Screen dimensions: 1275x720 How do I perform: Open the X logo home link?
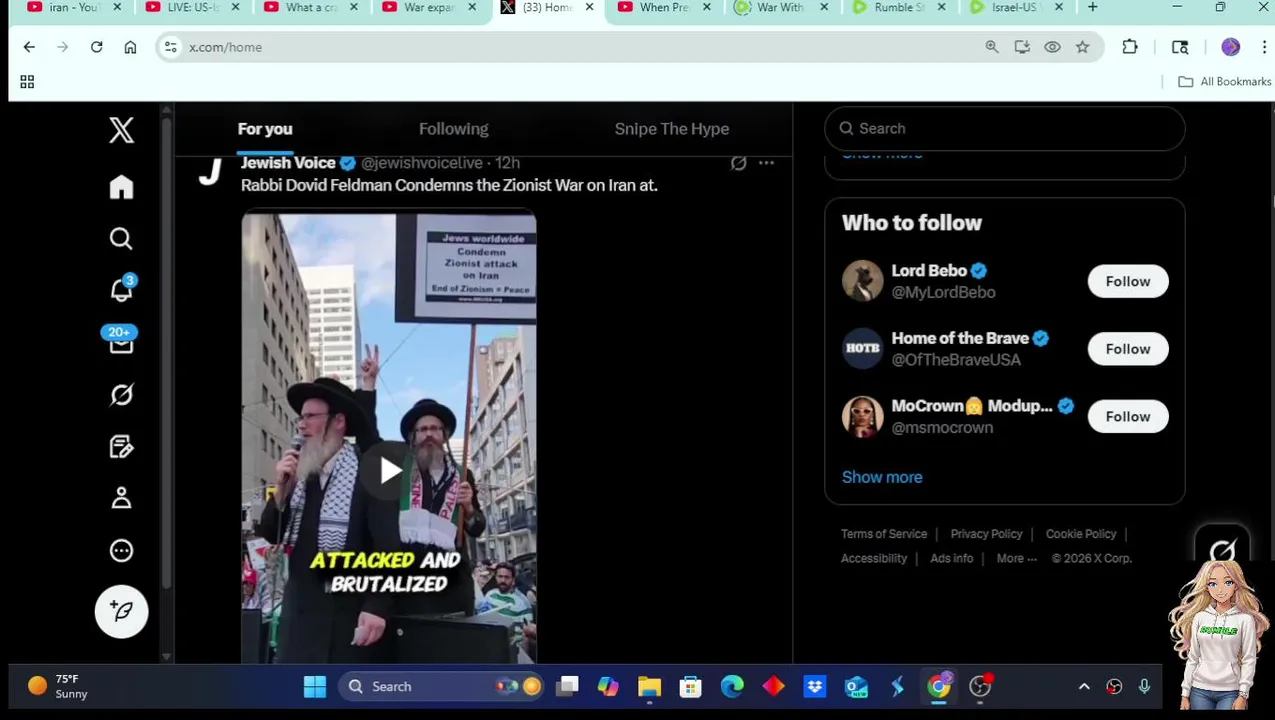point(121,130)
